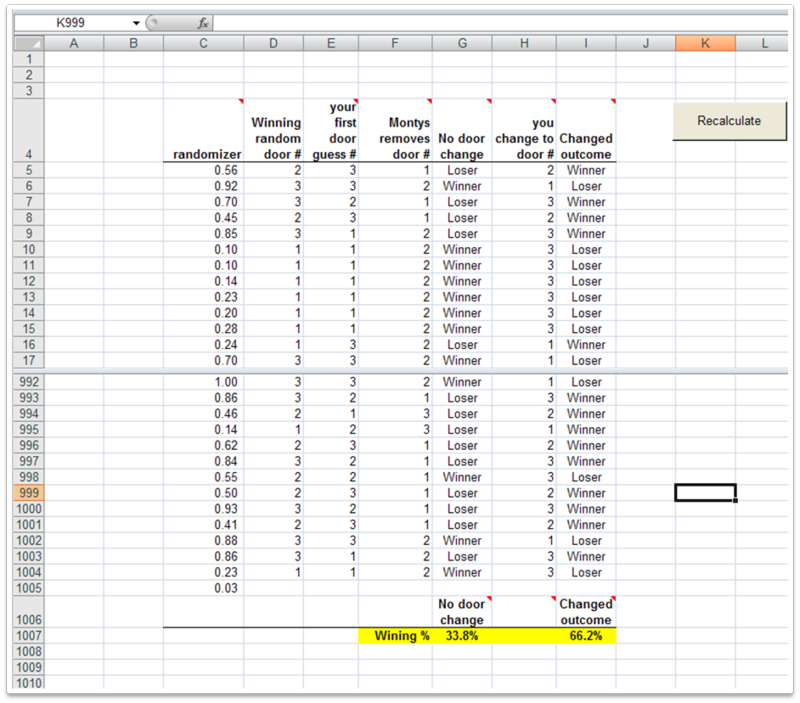The width and height of the screenshot is (800, 703).
Task: Click the active cell K999
Action: point(706,493)
